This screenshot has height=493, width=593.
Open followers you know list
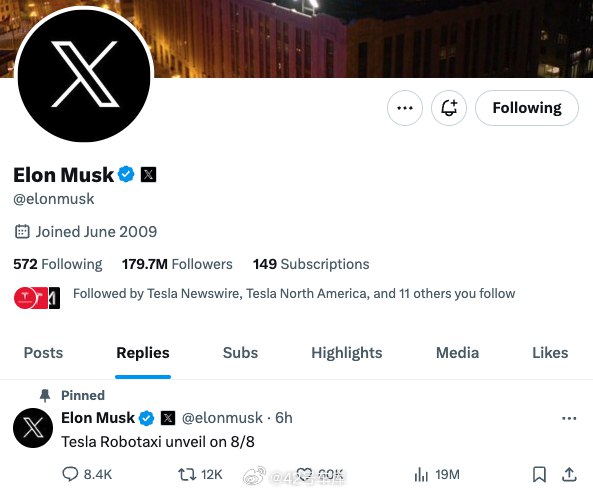click(x=265, y=297)
